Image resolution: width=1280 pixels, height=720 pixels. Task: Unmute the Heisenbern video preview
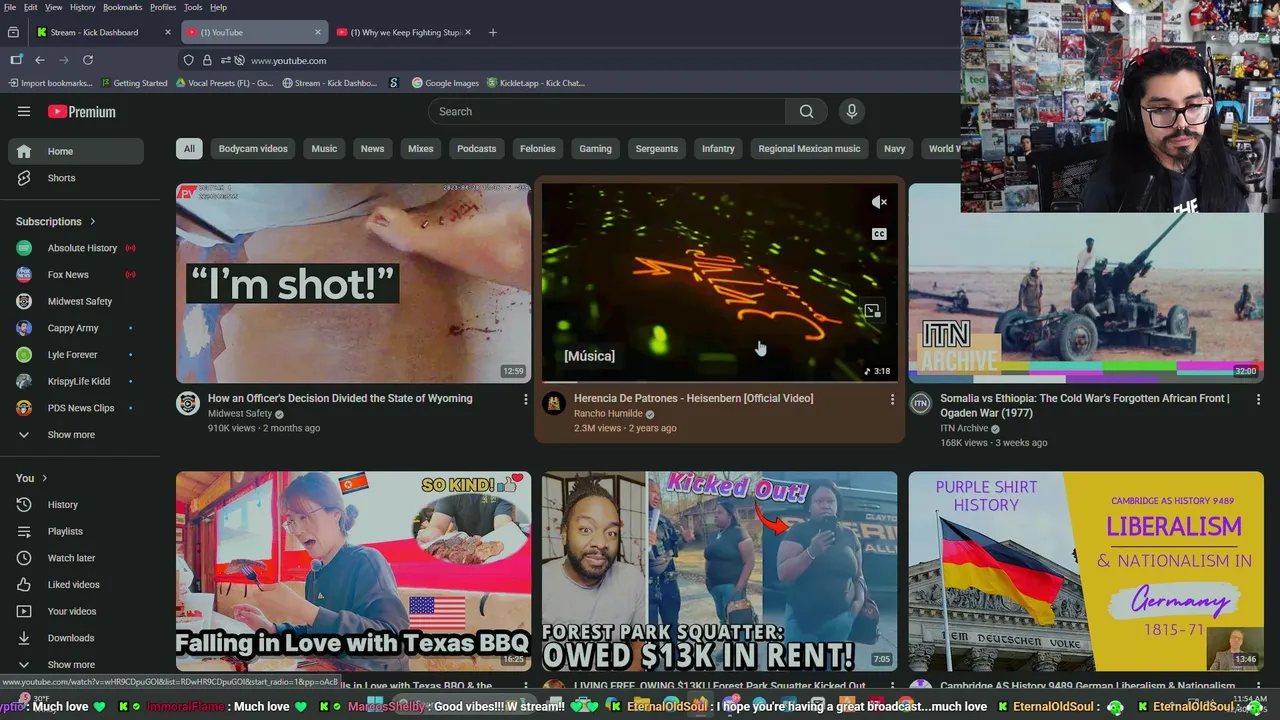[x=879, y=202]
